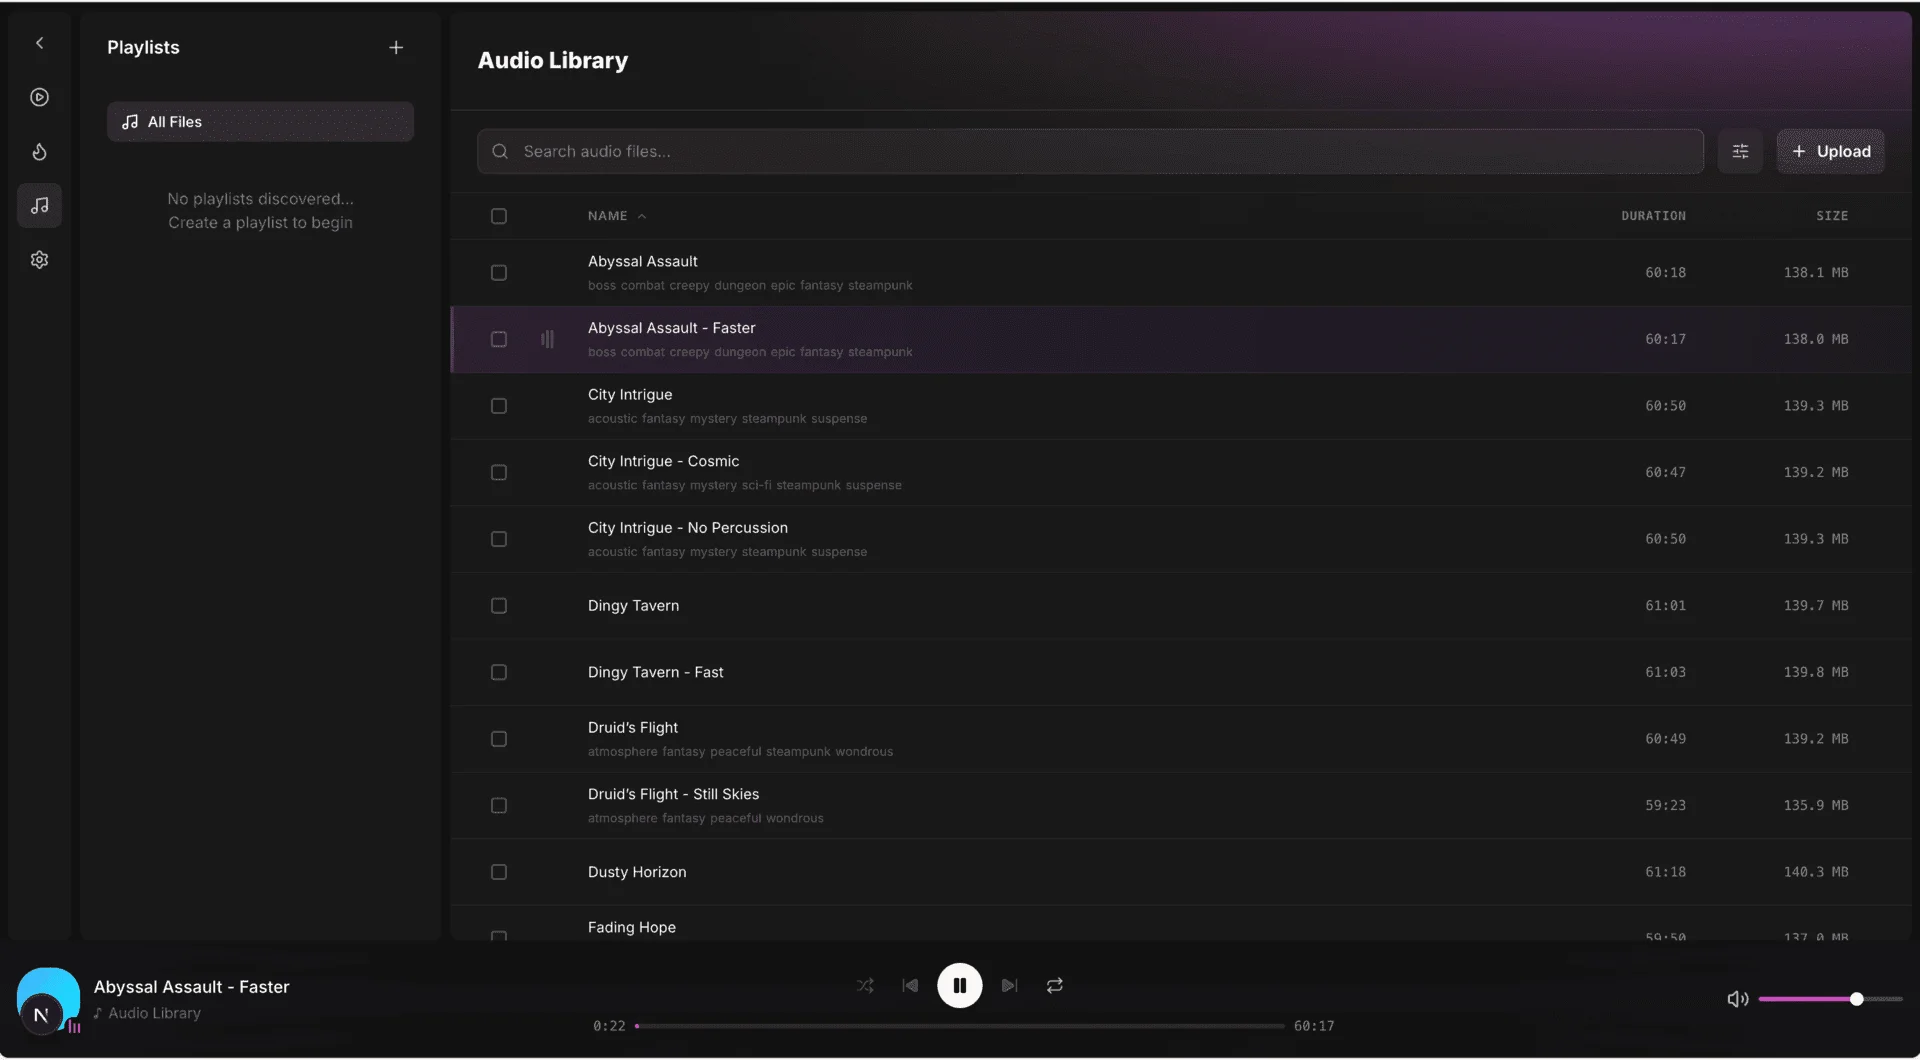Open the player view from sidebar play icon
The height and width of the screenshot is (1060, 1920).
(40, 97)
